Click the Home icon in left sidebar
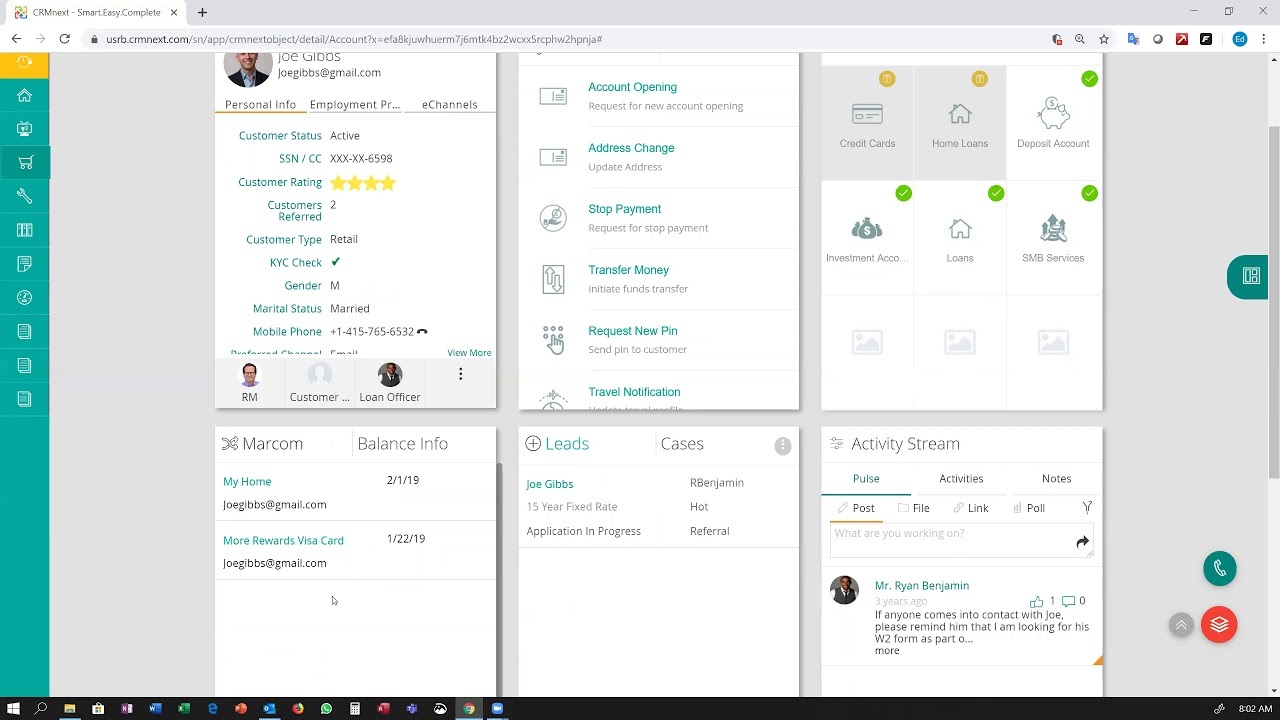Image resolution: width=1280 pixels, height=720 pixels. (x=25, y=95)
